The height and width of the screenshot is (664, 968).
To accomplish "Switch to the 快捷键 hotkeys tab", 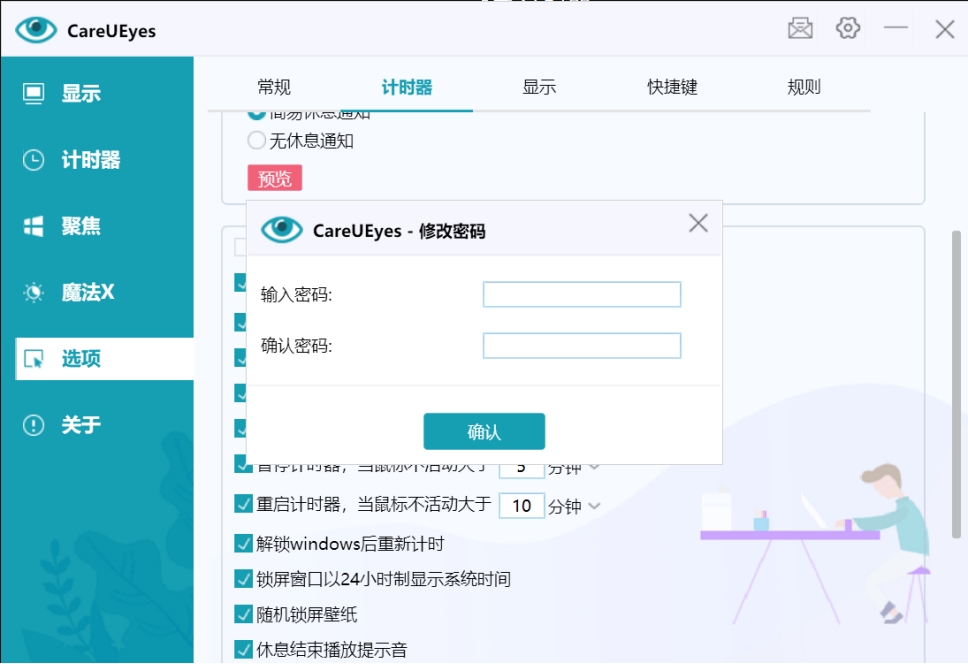I will (x=672, y=87).
